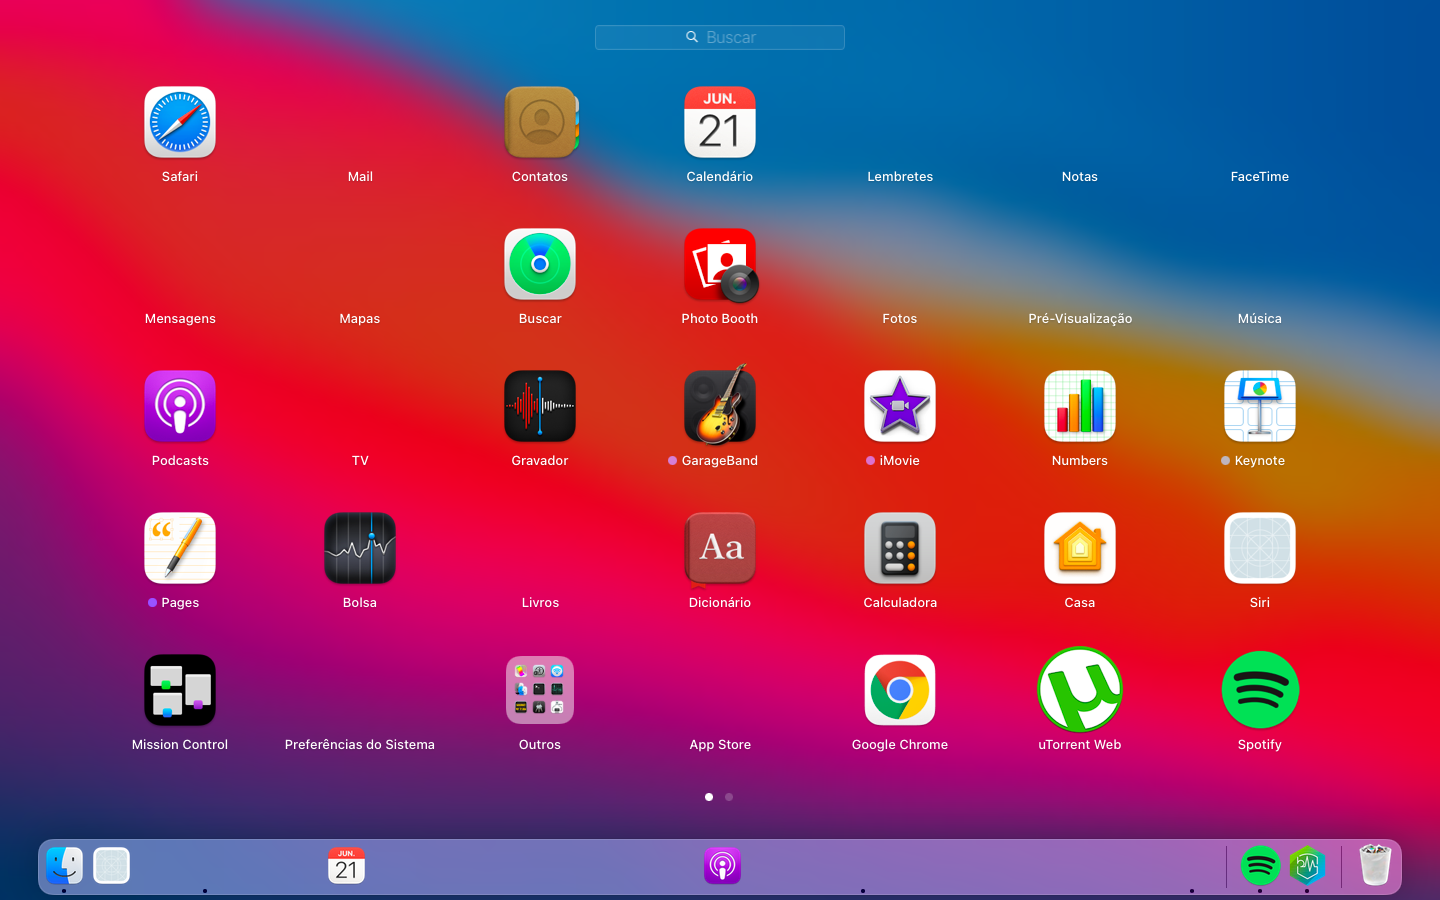
Task: Open the Podcasts icon in Launchpad grid
Action: [180, 406]
